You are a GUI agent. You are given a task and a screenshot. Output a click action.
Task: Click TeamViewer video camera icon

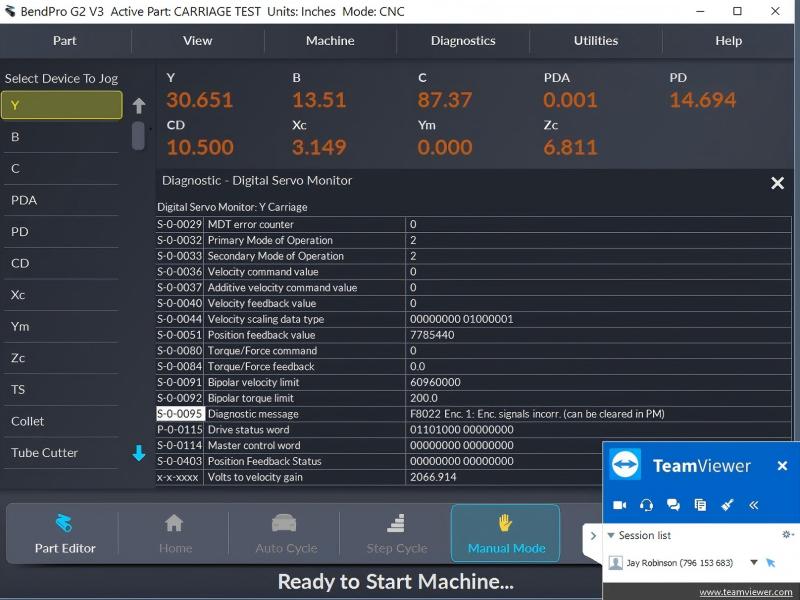619,505
